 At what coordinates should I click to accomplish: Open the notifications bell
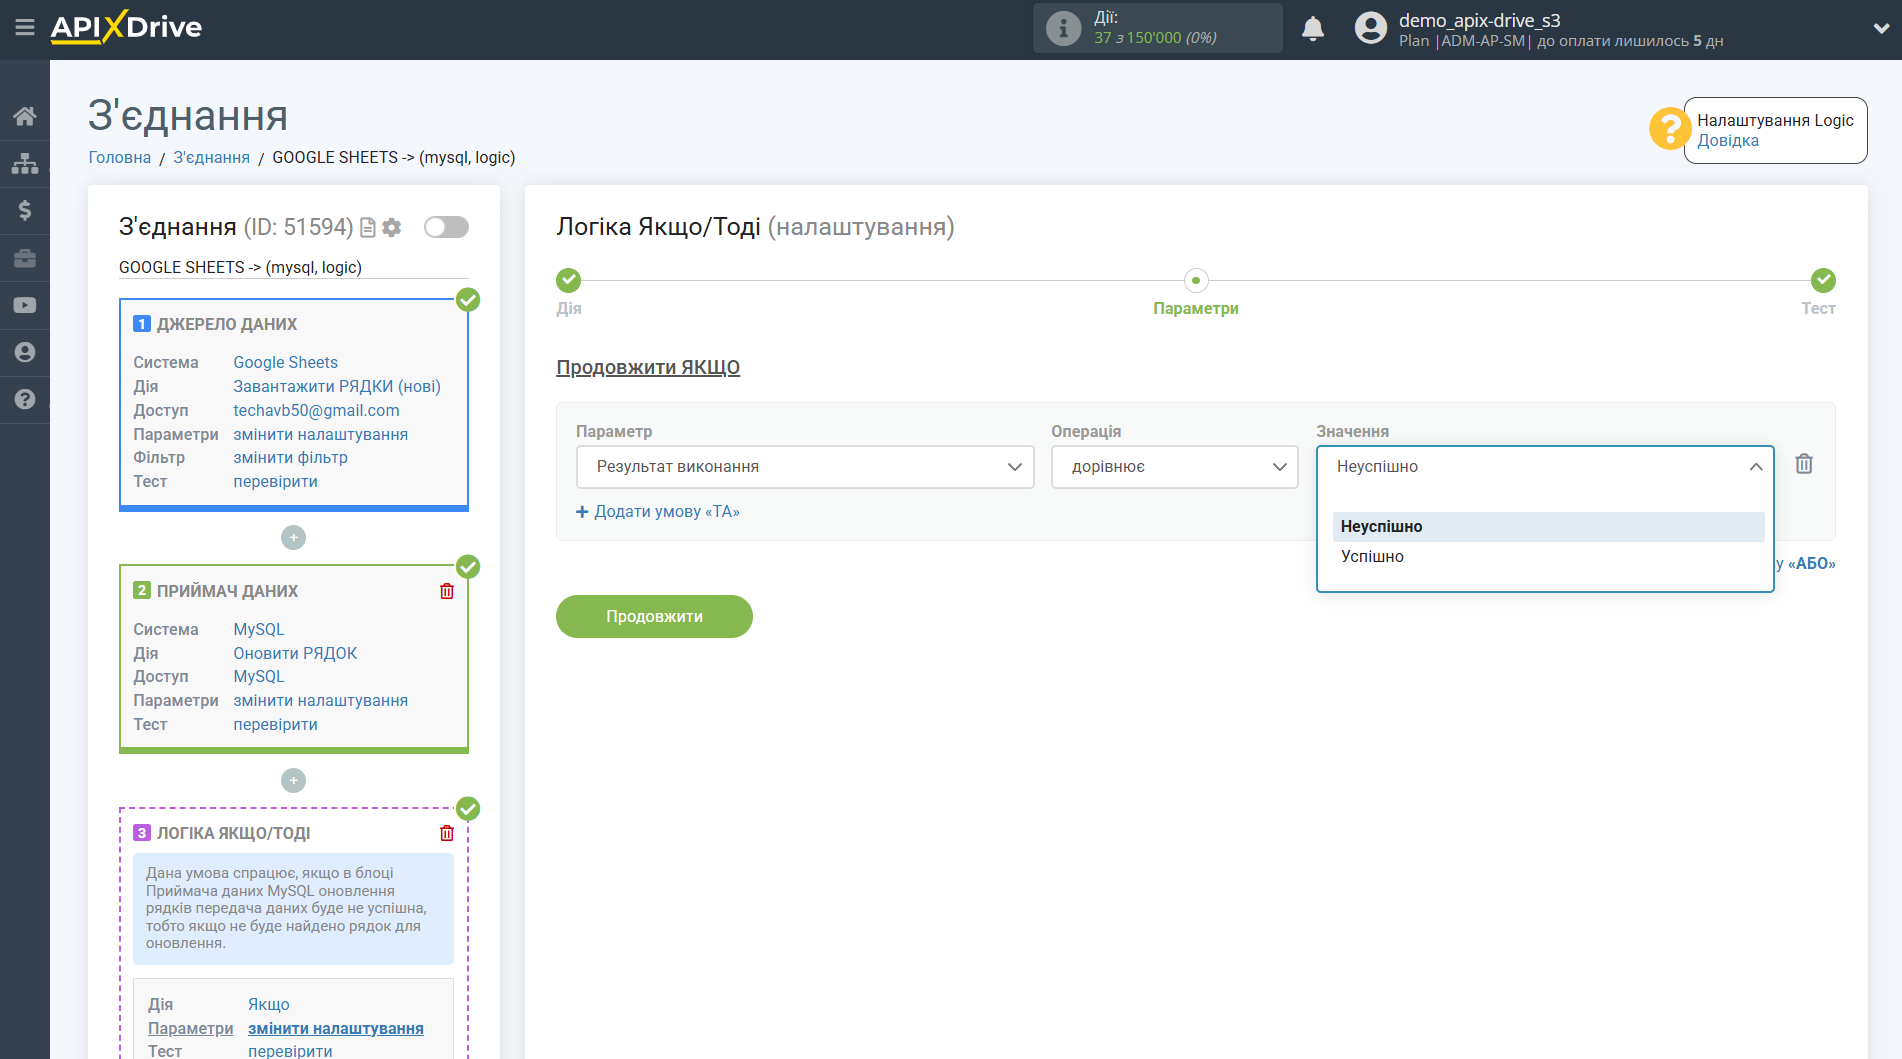click(1313, 29)
